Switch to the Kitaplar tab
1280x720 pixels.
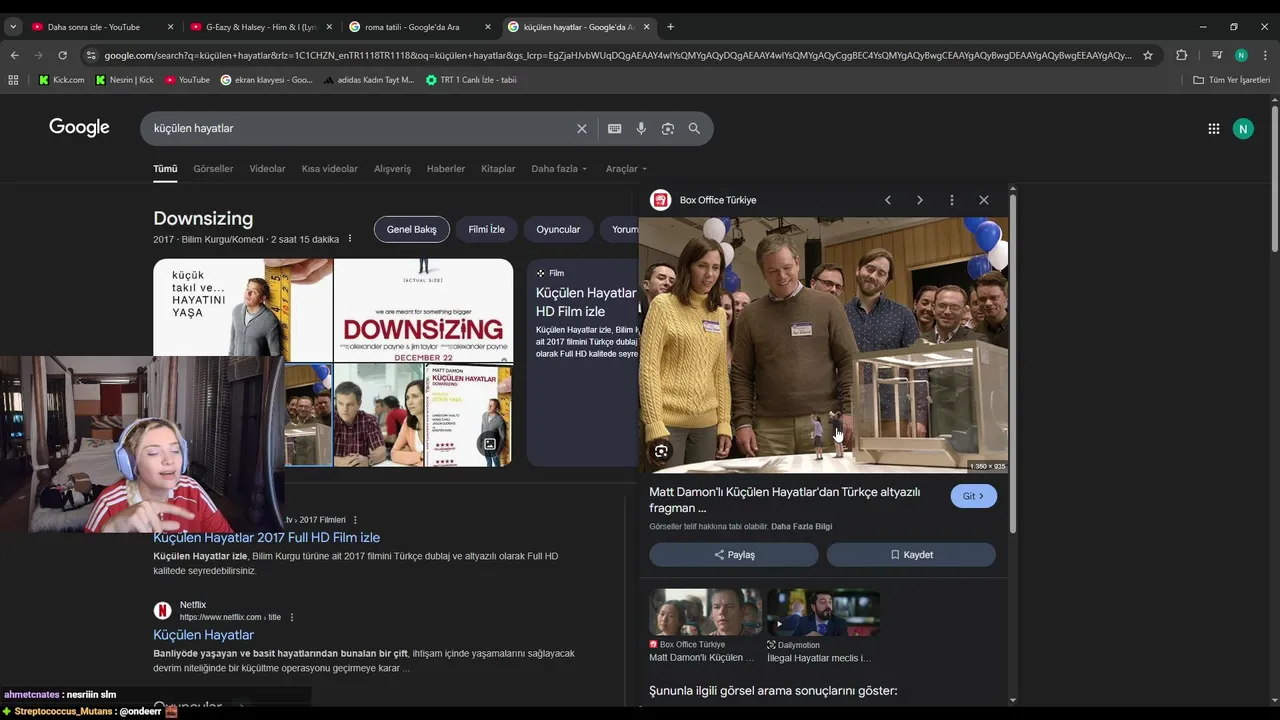click(498, 169)
